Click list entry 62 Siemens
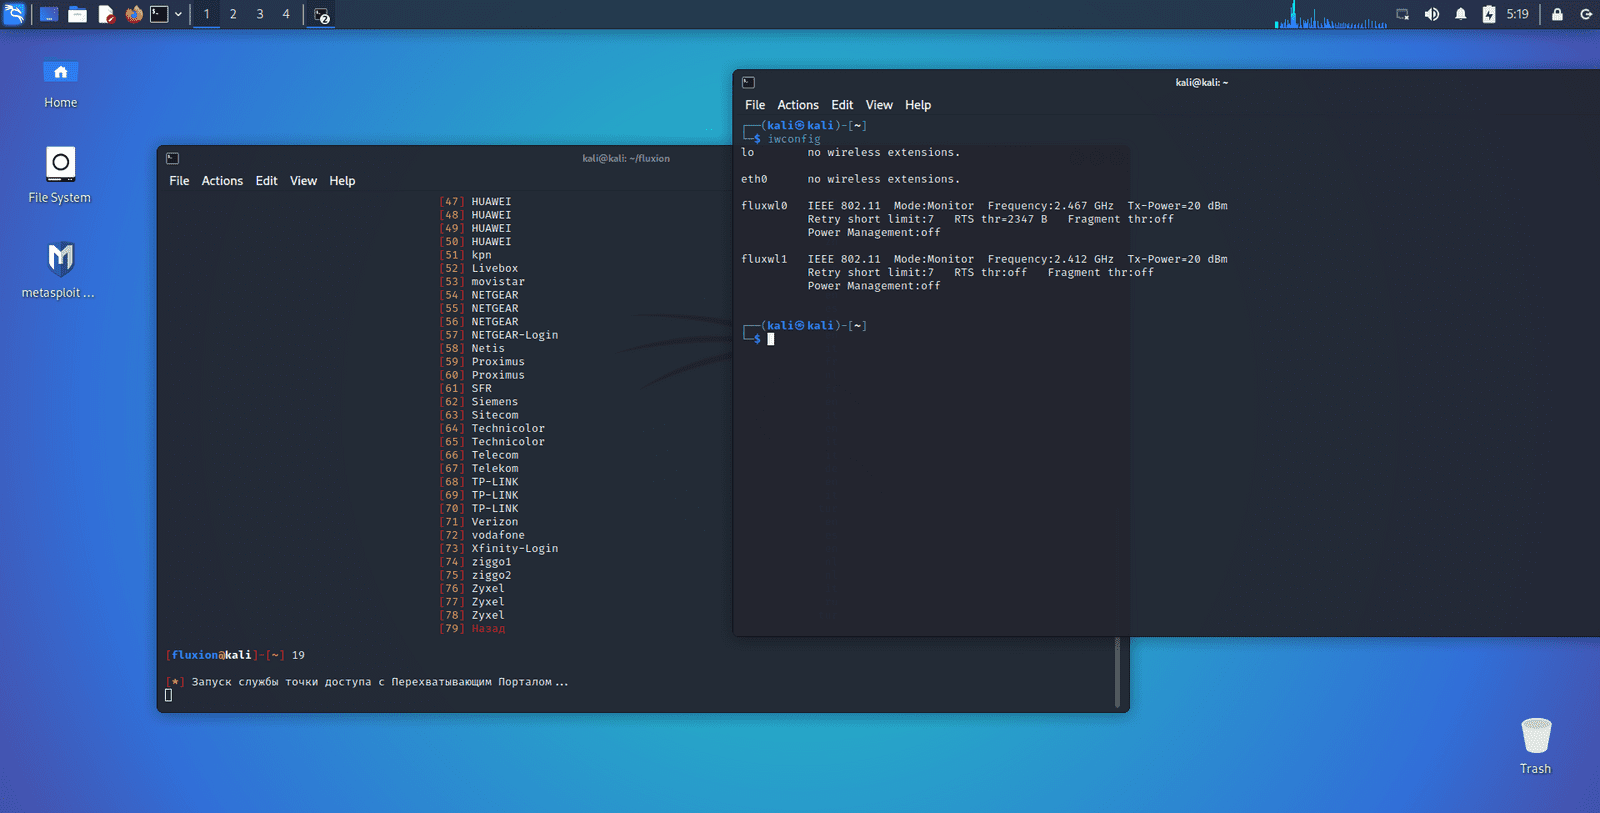The width and height of the screenshot is (1600, 813). coord(479,402)
